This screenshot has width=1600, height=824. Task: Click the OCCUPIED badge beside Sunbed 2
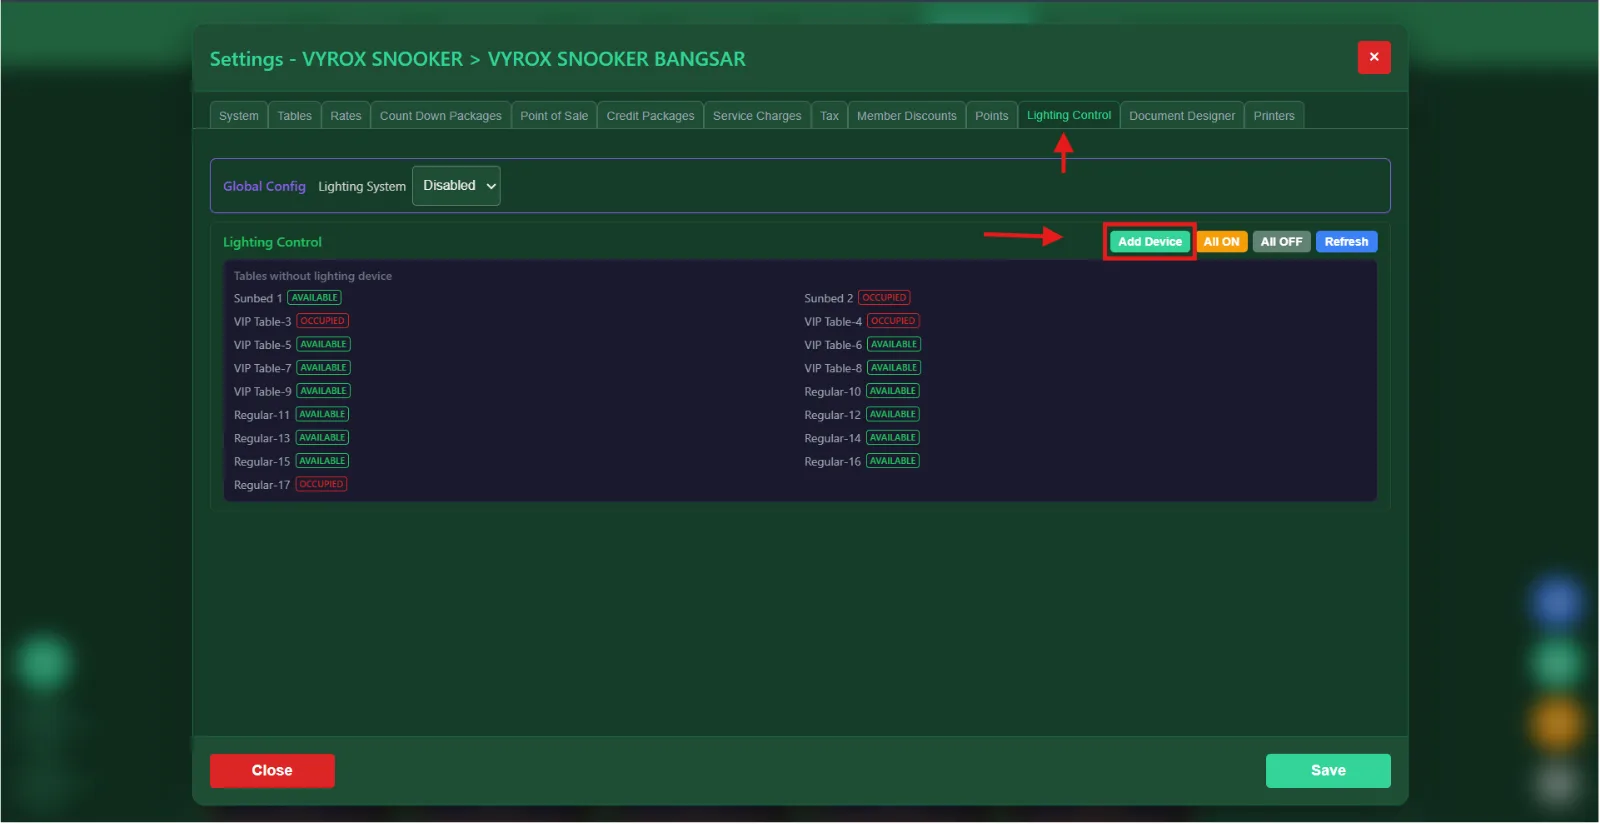click(884, 298)
